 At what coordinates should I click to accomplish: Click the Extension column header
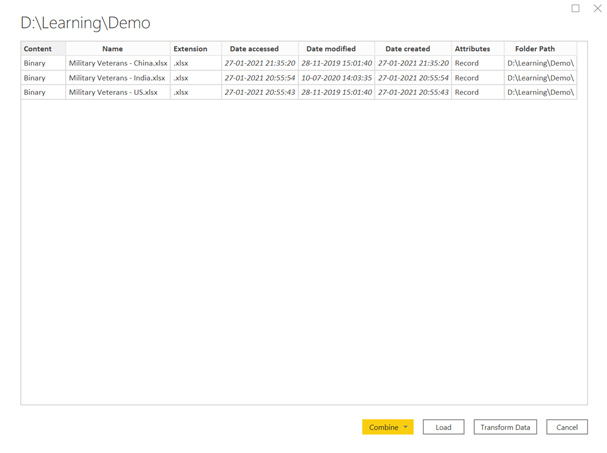pos(190,48)
